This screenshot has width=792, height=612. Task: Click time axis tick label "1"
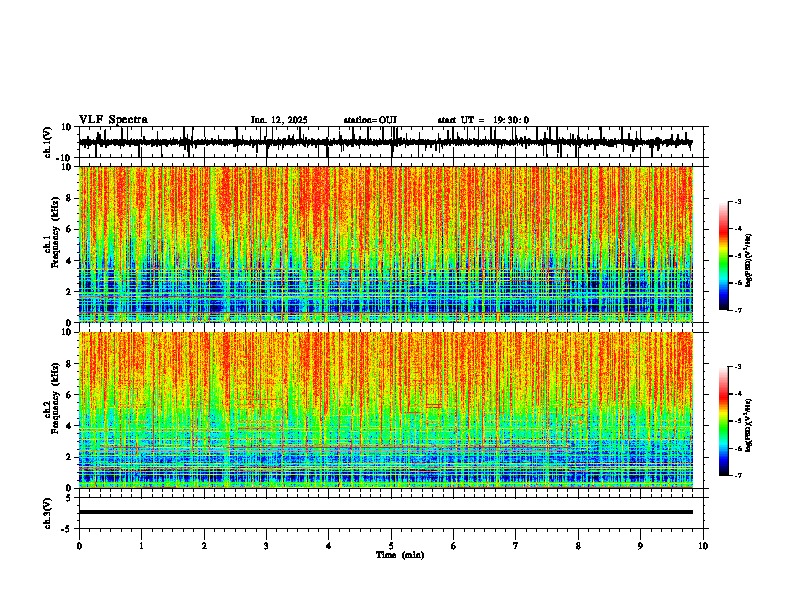(x=141, y=546)
